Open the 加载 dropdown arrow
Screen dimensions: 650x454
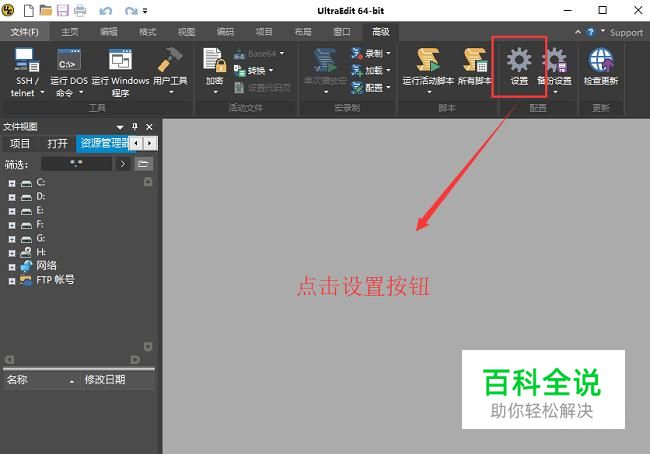pyautogui.click(x=388, y=70)
